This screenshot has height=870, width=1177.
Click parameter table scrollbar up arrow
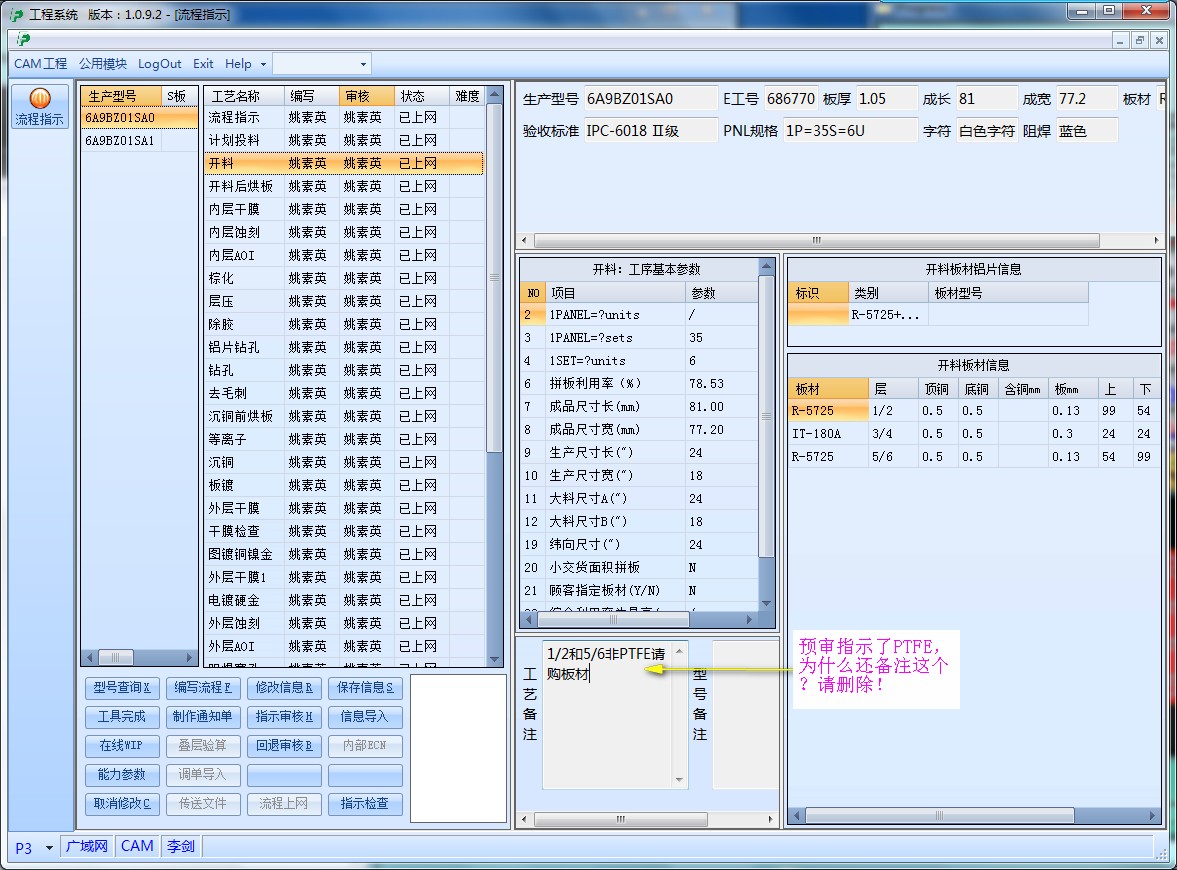(766, 266)
